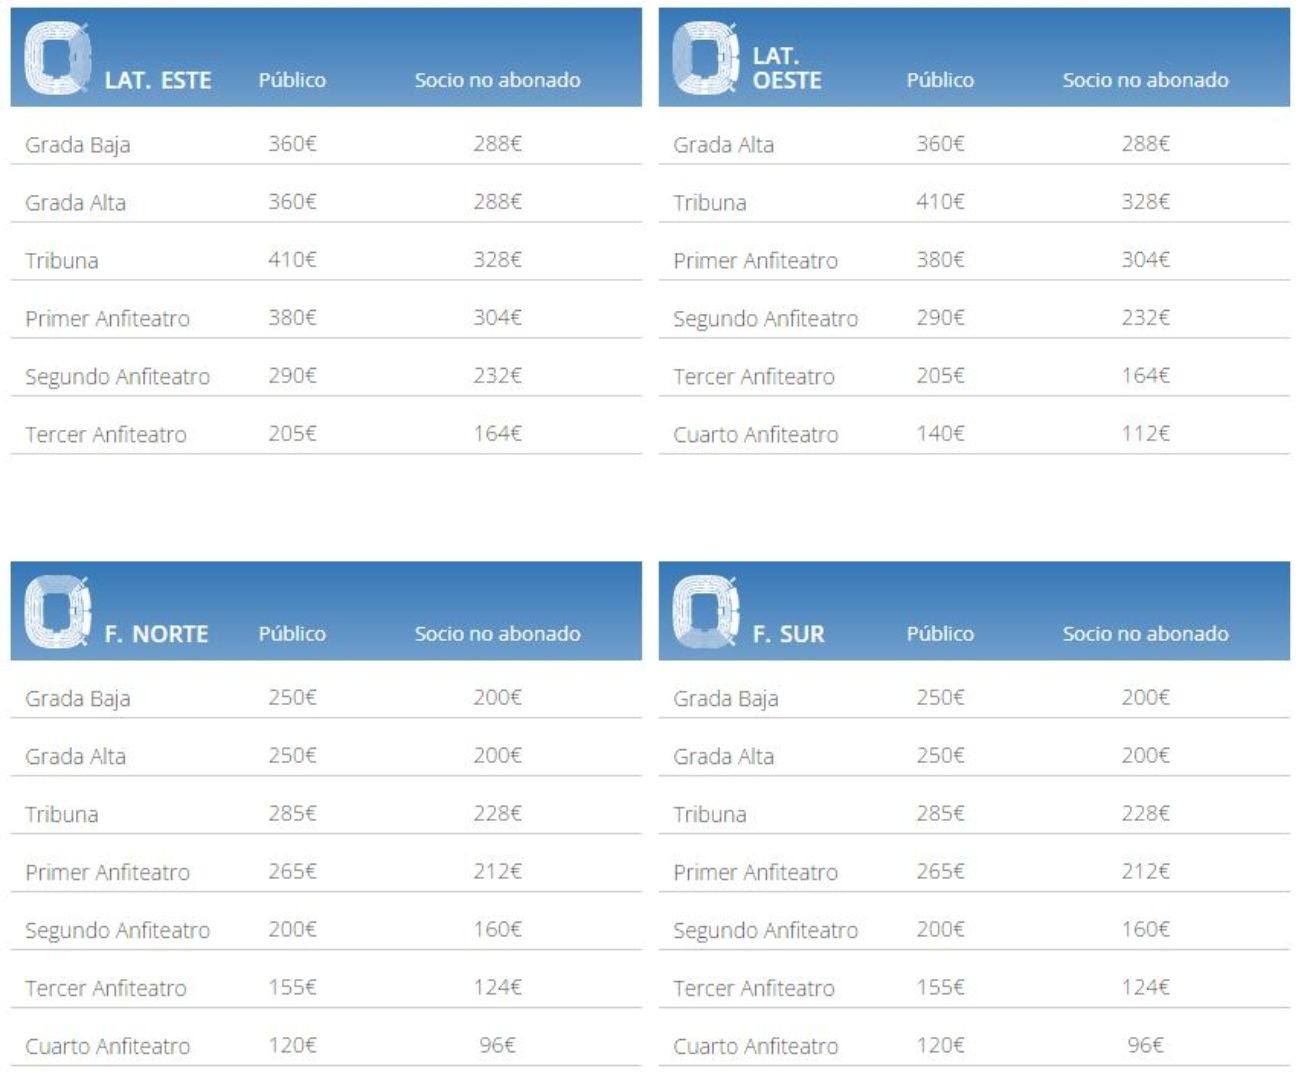Select Grada Baja row in Lat. Este table
Image resolution: width=1307 pixels, height=1080 pixels.
pos(78,145)
